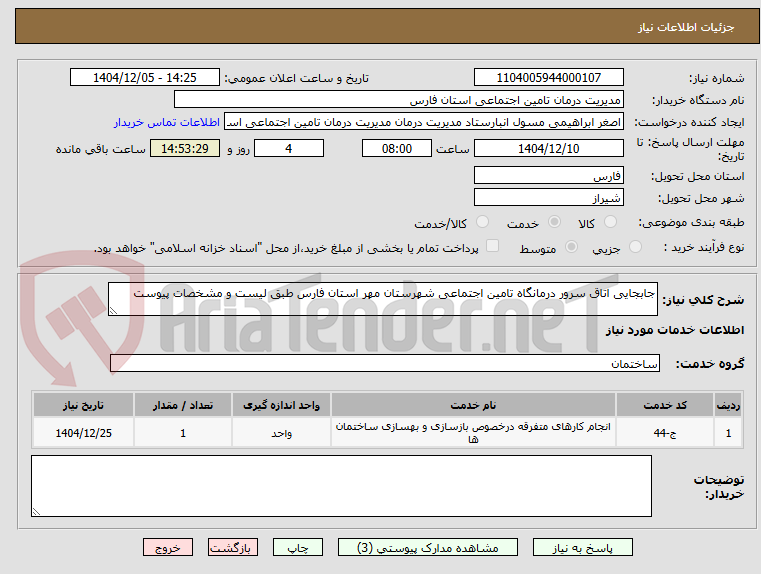Viewport: 761px width, 574px height.
Task: Click the need date cell 1404/12/25
Action: (83, 433)
